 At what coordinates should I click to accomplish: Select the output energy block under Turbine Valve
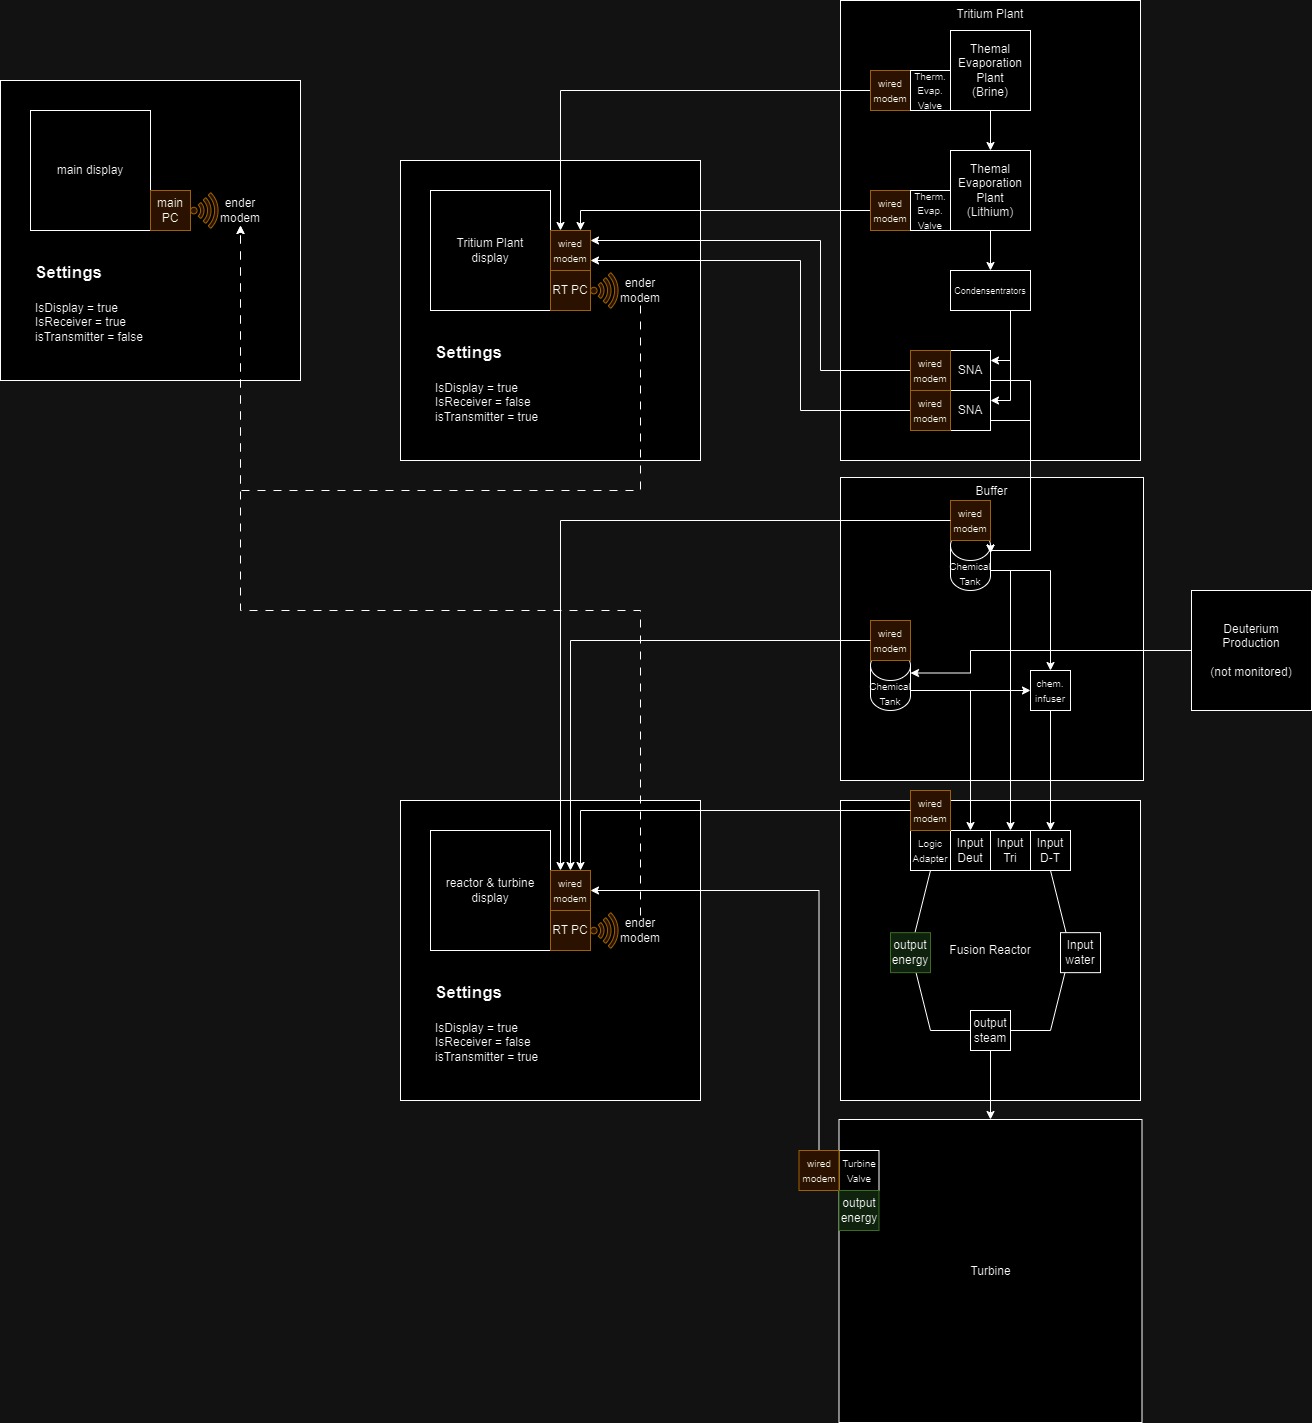[x=859, y=1210]
